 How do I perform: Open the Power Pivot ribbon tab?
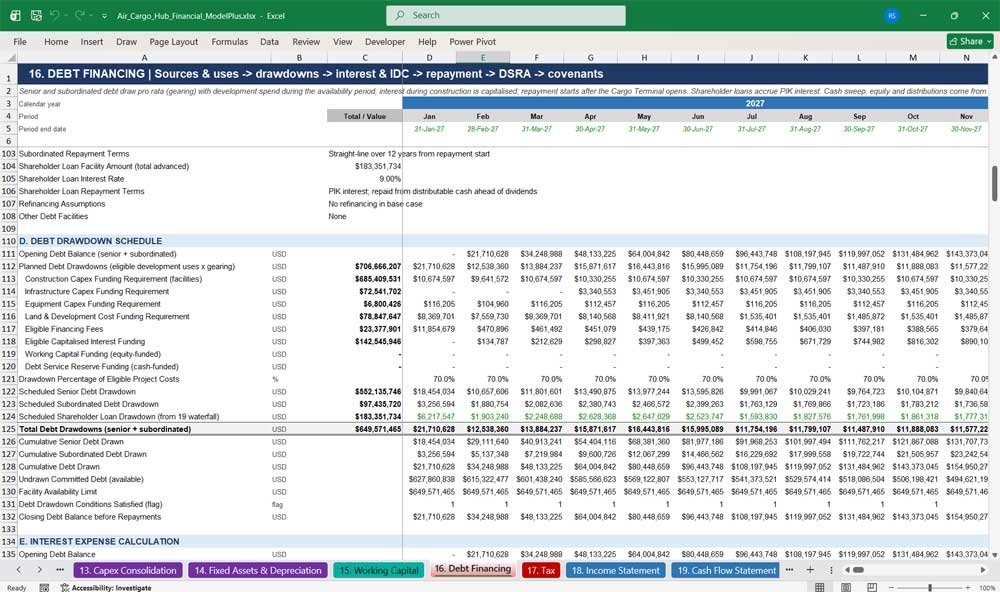[473, 41]
